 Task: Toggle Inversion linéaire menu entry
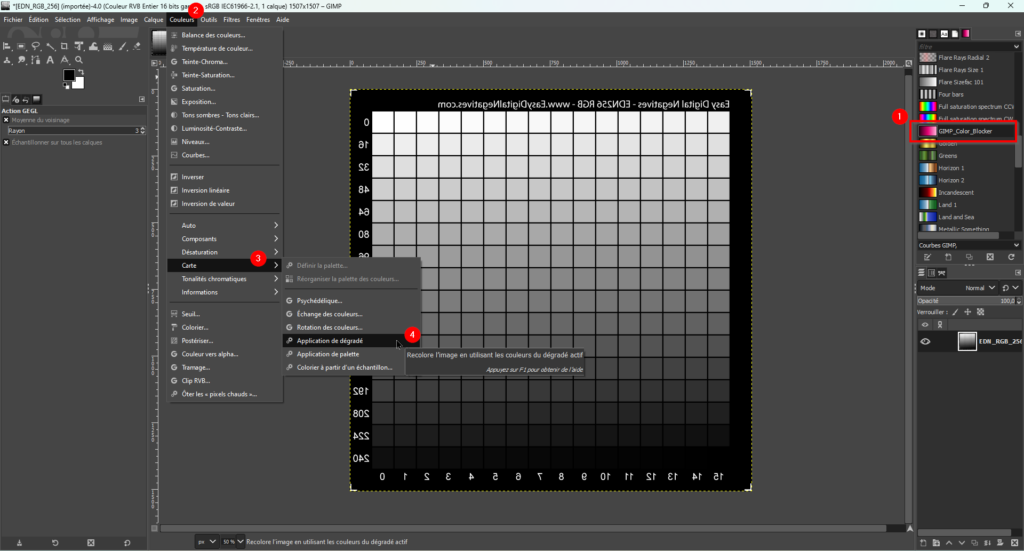225,191
